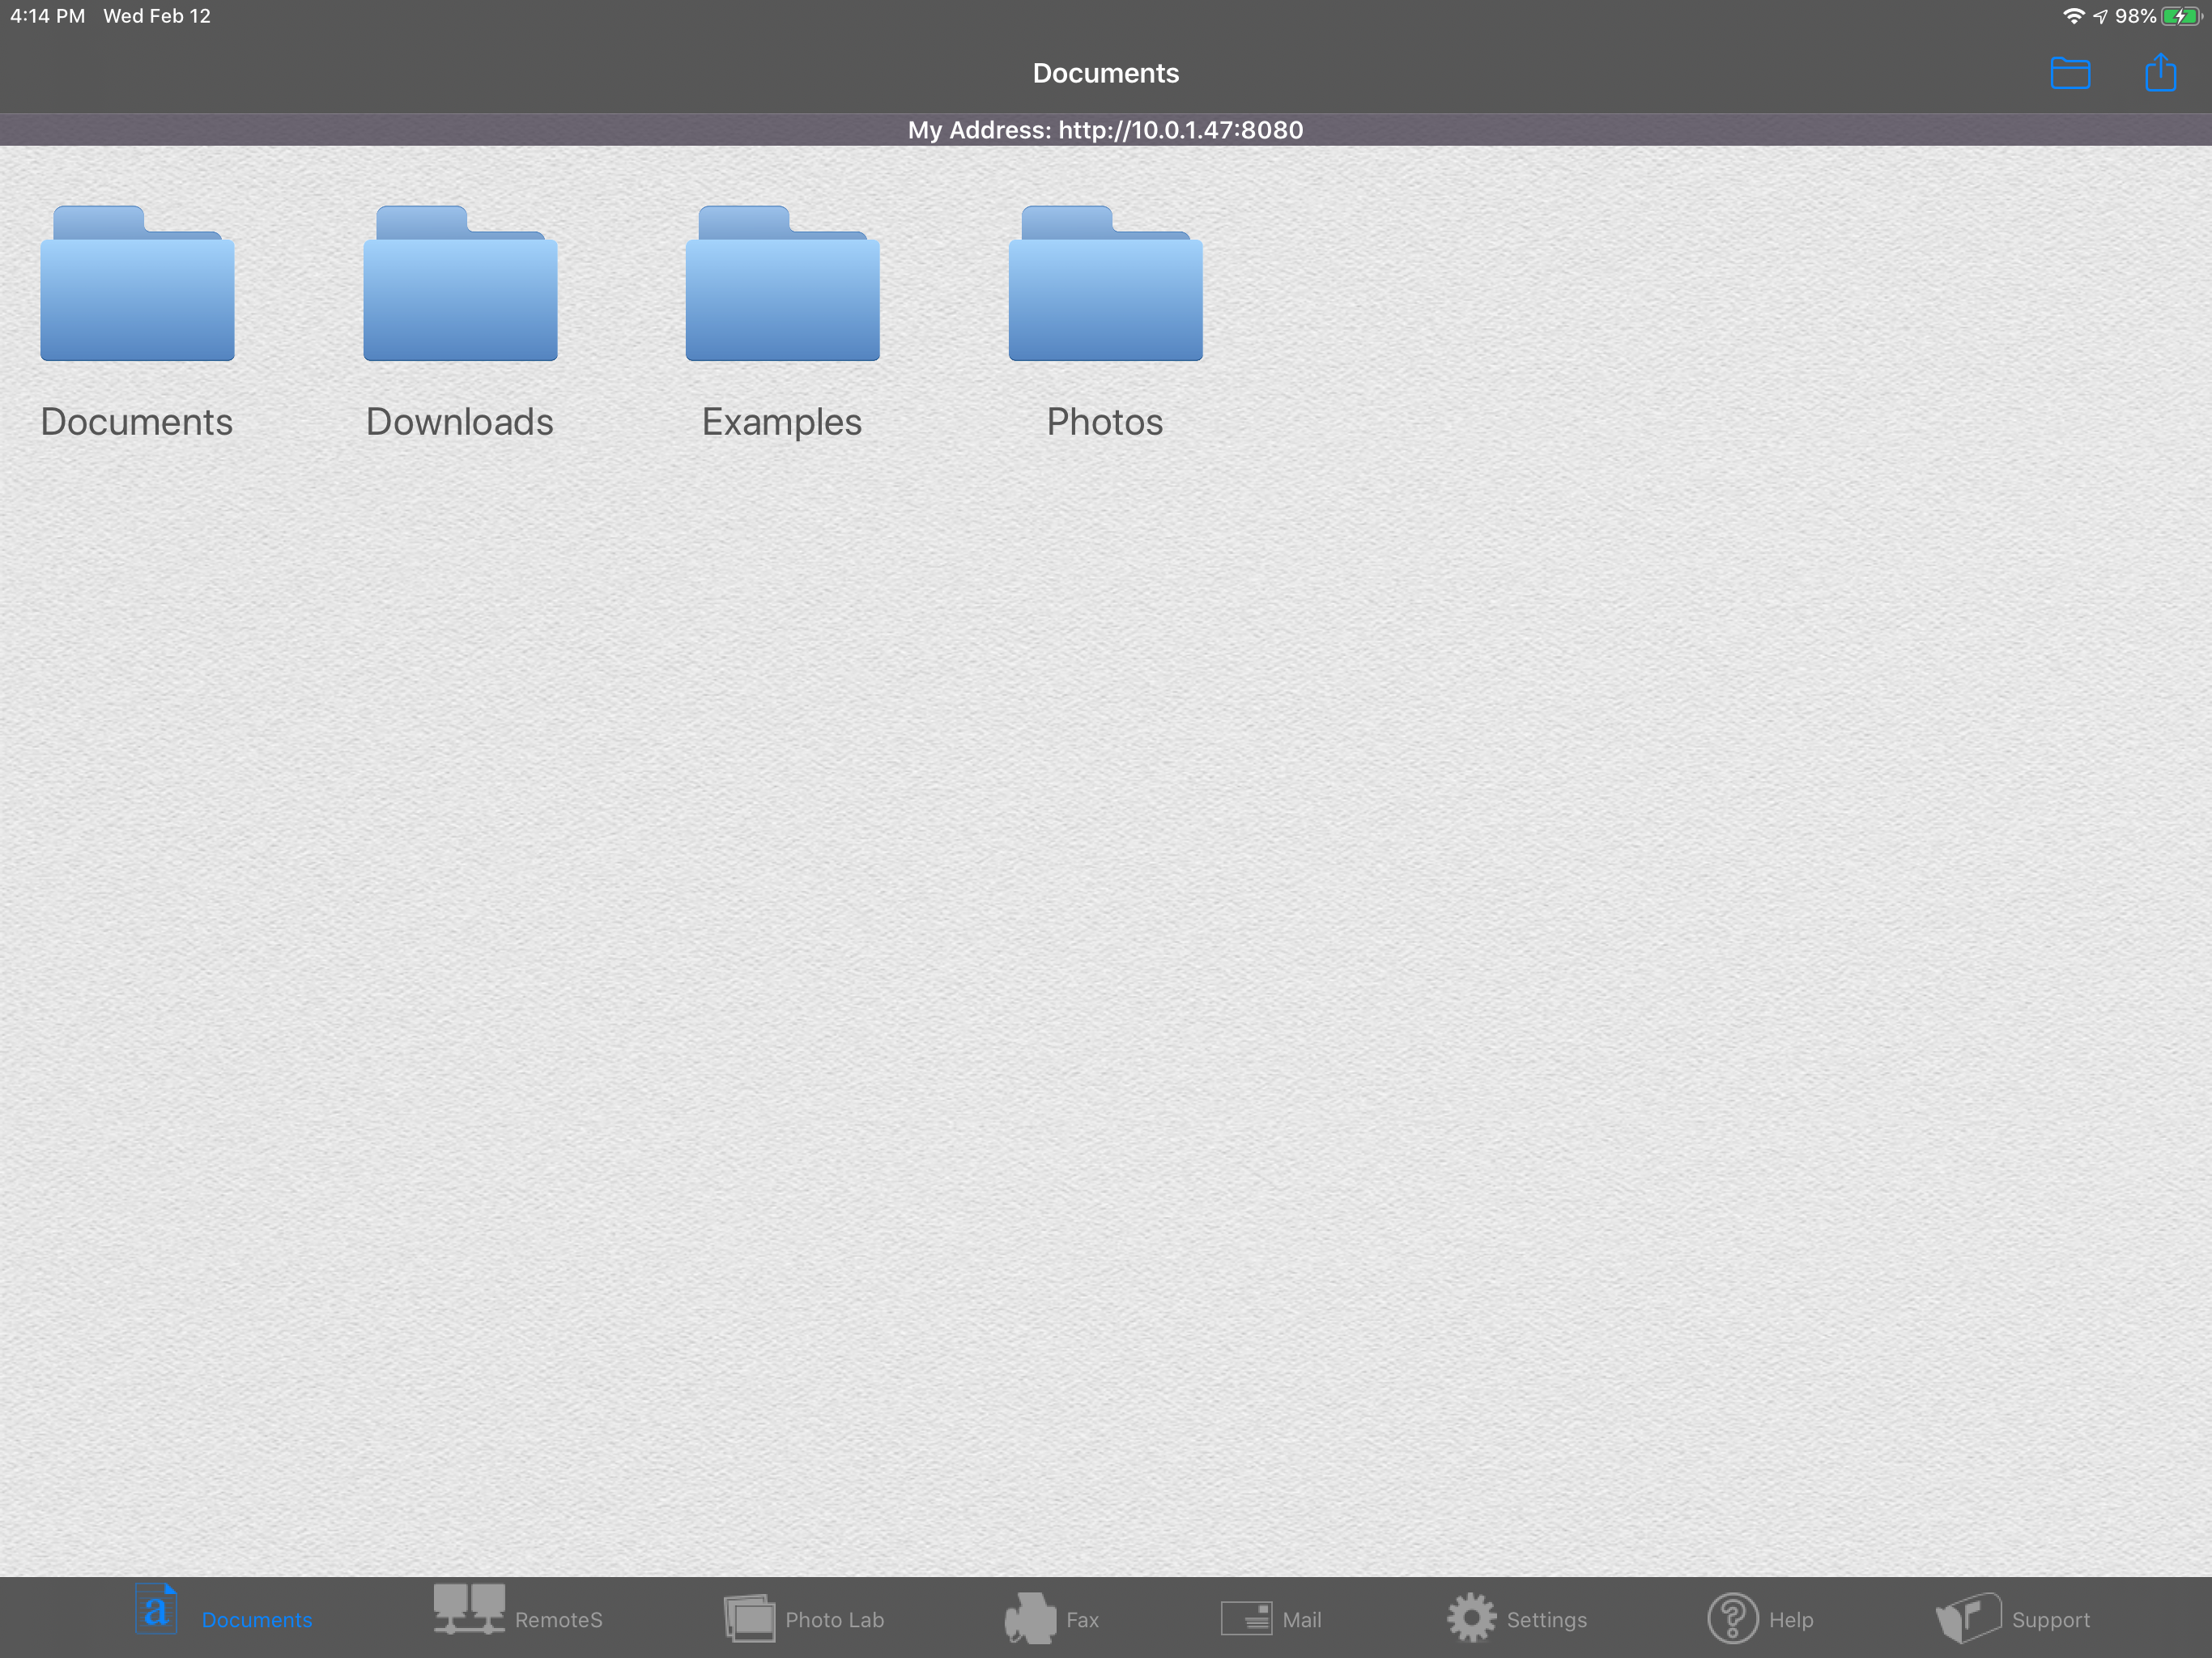
Task: Tap the Documents tab label in bottom bar
Action: [x=257, y=1620]
